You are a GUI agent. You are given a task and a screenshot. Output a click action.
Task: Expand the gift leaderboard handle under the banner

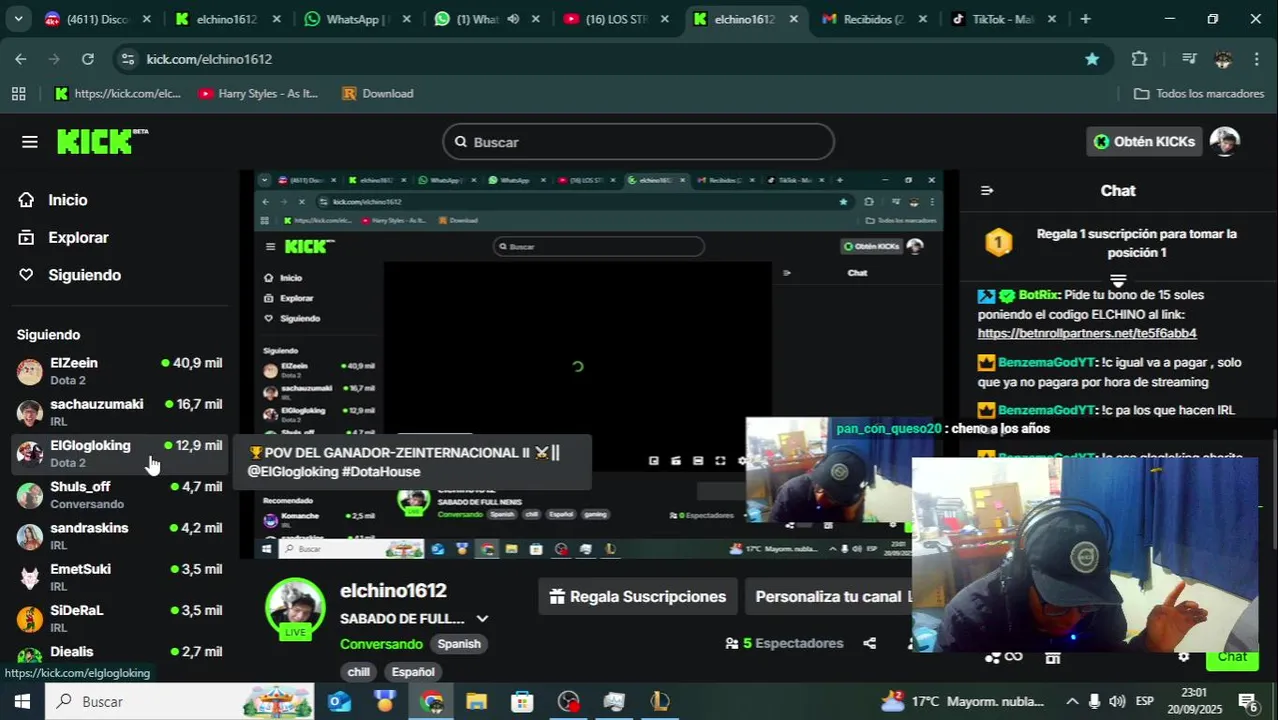(x=1118, y=280)
